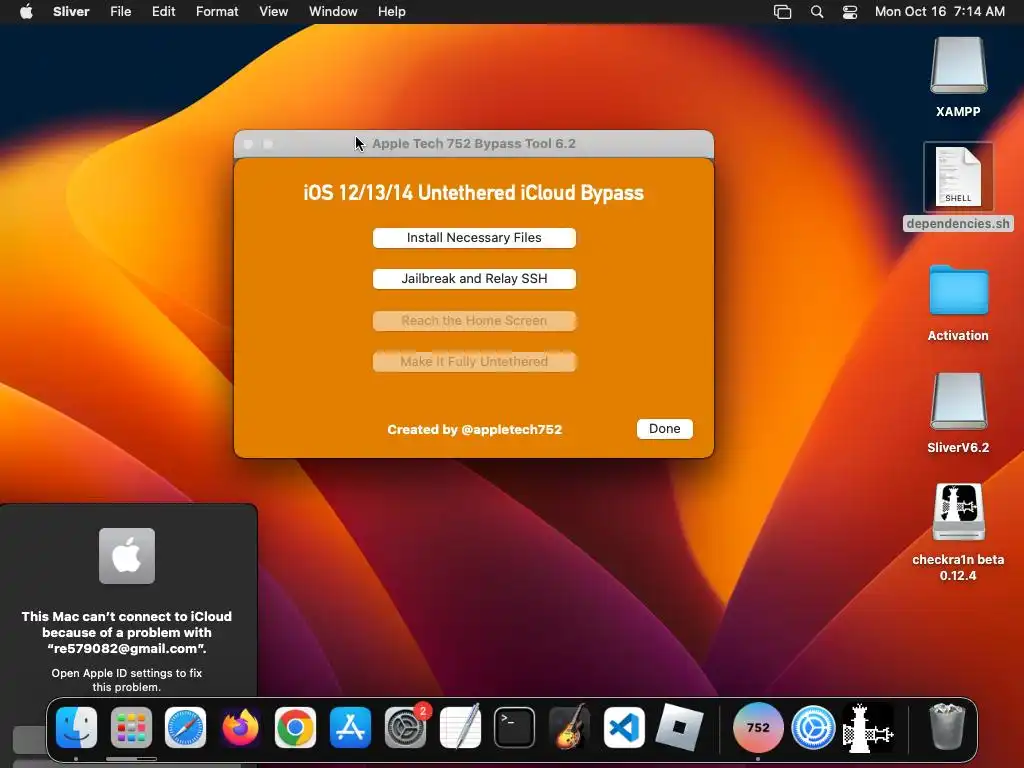Click the 752 Sliver app in dock
Viewport: 1024px width, 768px height.
[758, 727]
